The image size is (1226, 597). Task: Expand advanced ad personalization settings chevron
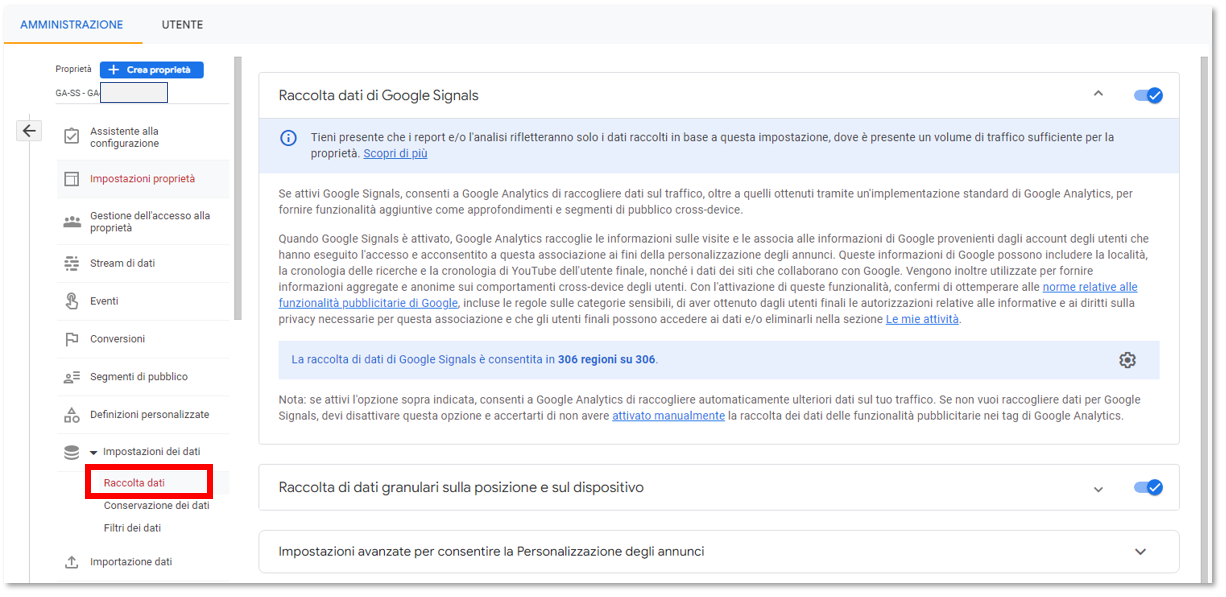click(1140, 552)
